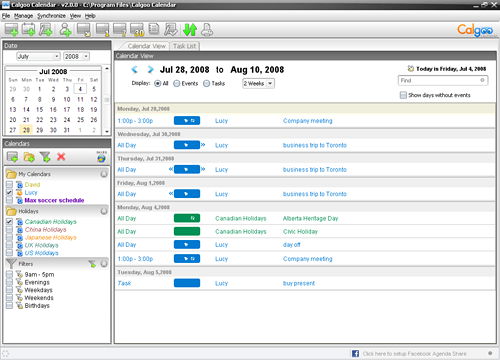Switch to one-day view icon
This screenshot has height=360, width=500.
pyautogui.click(x=102, y=30)
